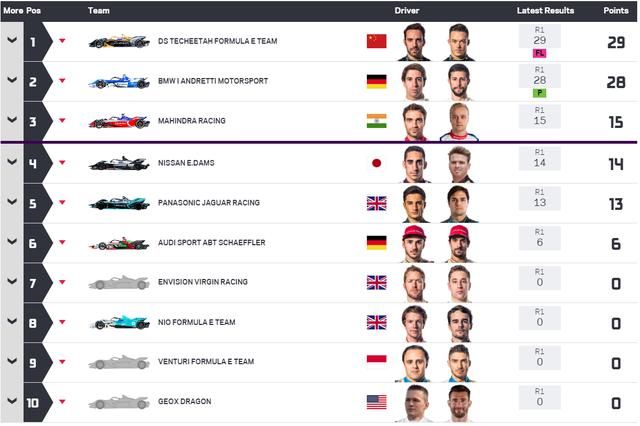Click the green P pole badge
This screenshot has height=426, width=640.
(539, 93)
